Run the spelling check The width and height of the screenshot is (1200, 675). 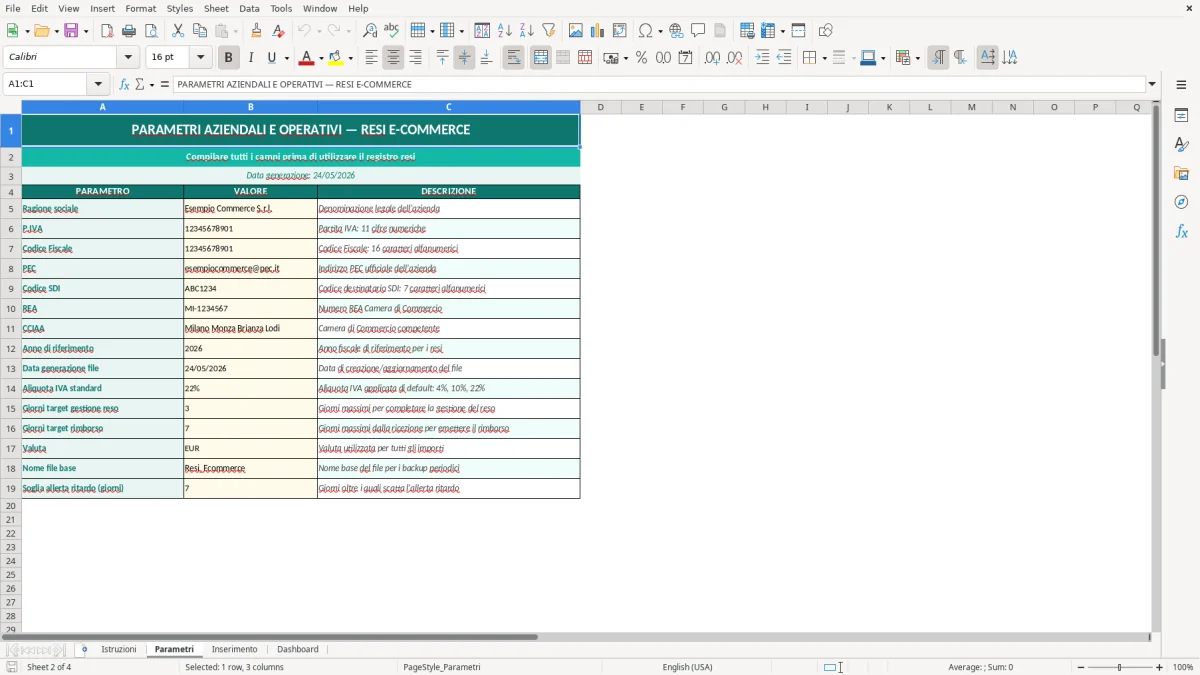tap(391, 31)
